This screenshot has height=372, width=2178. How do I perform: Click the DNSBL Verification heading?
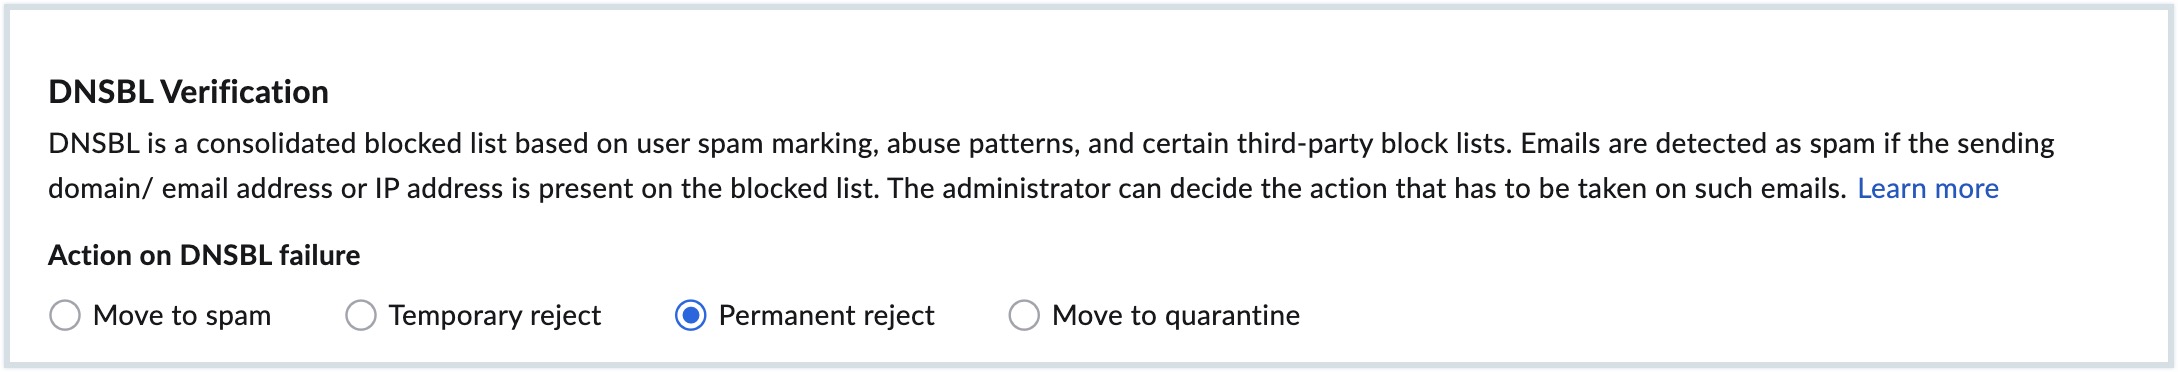coord(188,92)
